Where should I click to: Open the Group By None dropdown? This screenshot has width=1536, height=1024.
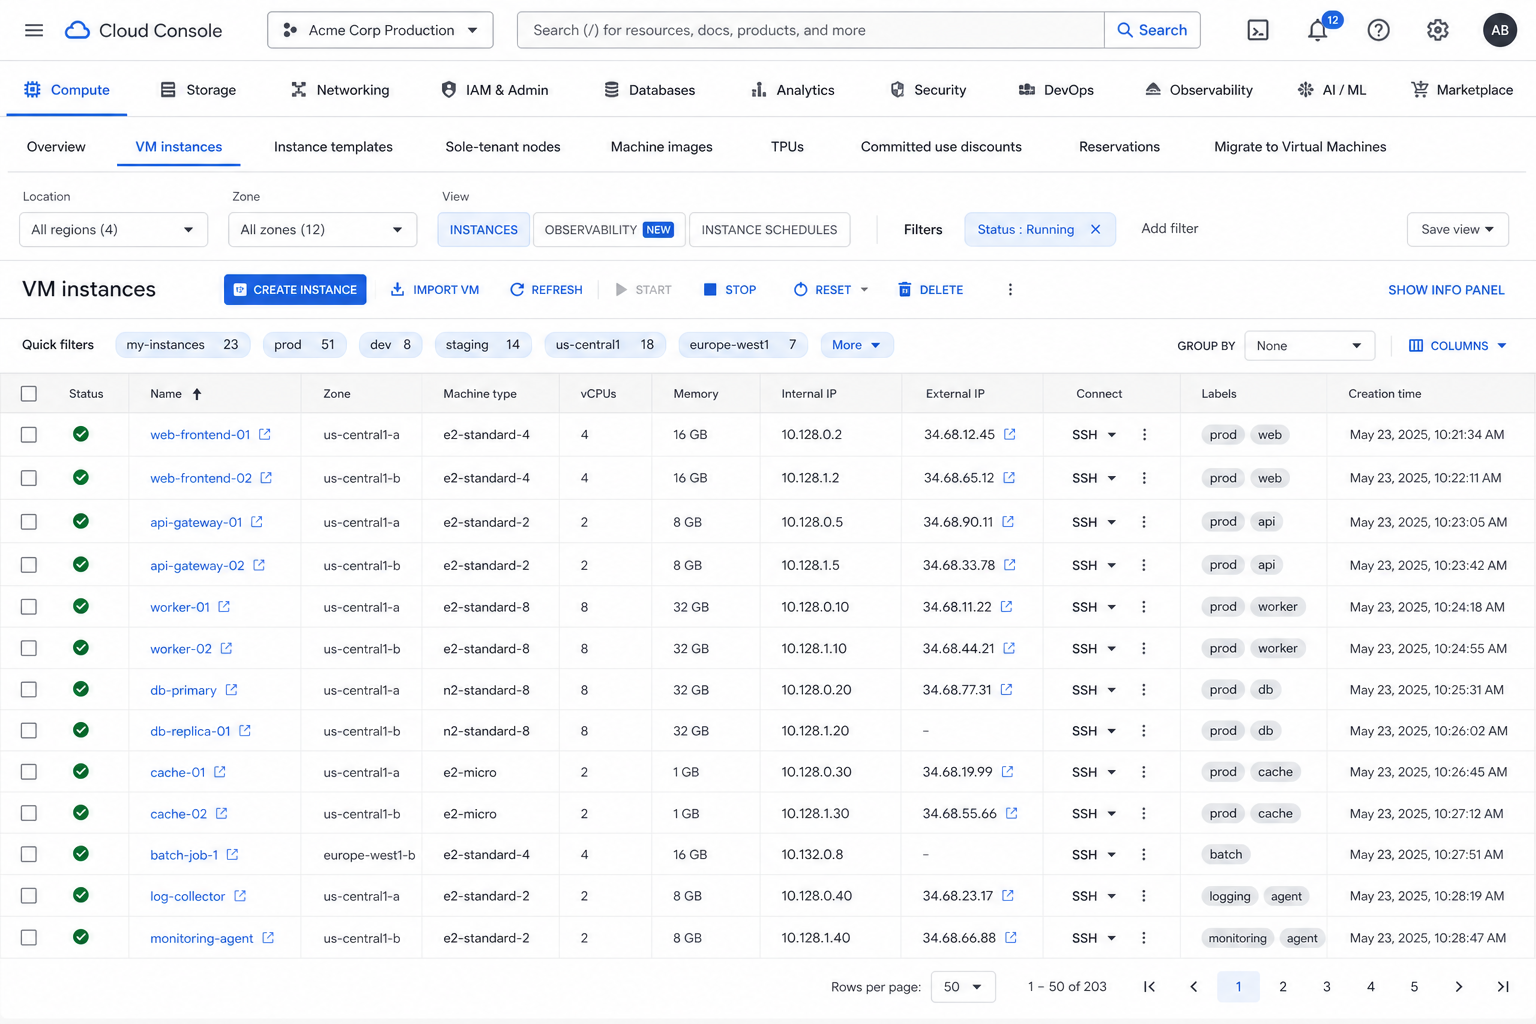pyautogui.click(x=1310, y=346)
